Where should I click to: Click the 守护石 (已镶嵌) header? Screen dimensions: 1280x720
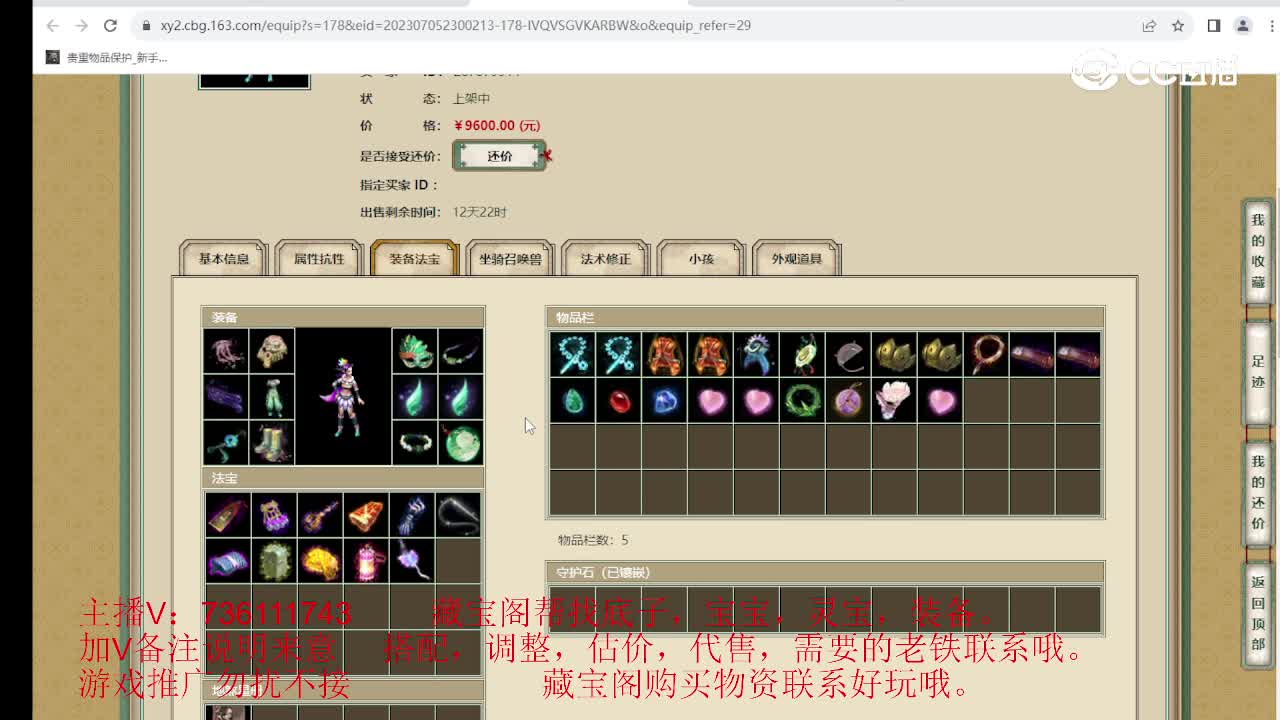tap(825, 572)
